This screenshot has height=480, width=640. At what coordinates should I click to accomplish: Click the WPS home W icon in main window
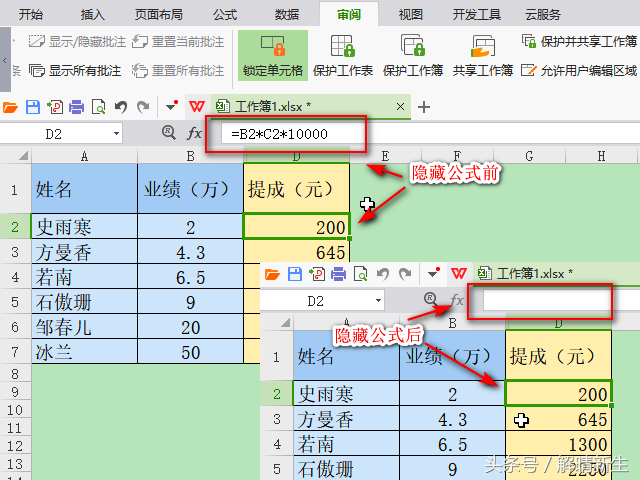click(x=197, y=107)
